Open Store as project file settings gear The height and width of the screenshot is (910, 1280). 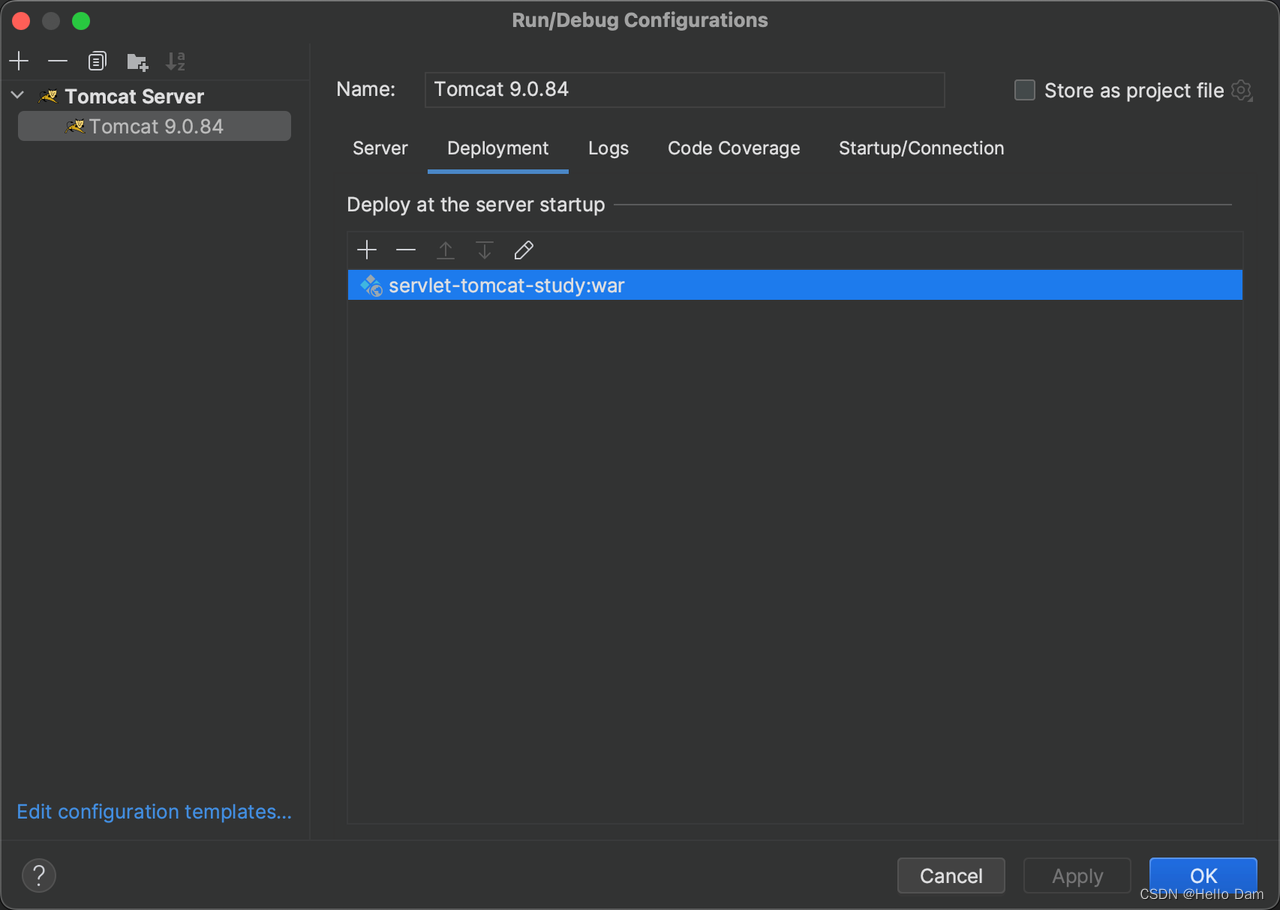tap(1242, 90)
